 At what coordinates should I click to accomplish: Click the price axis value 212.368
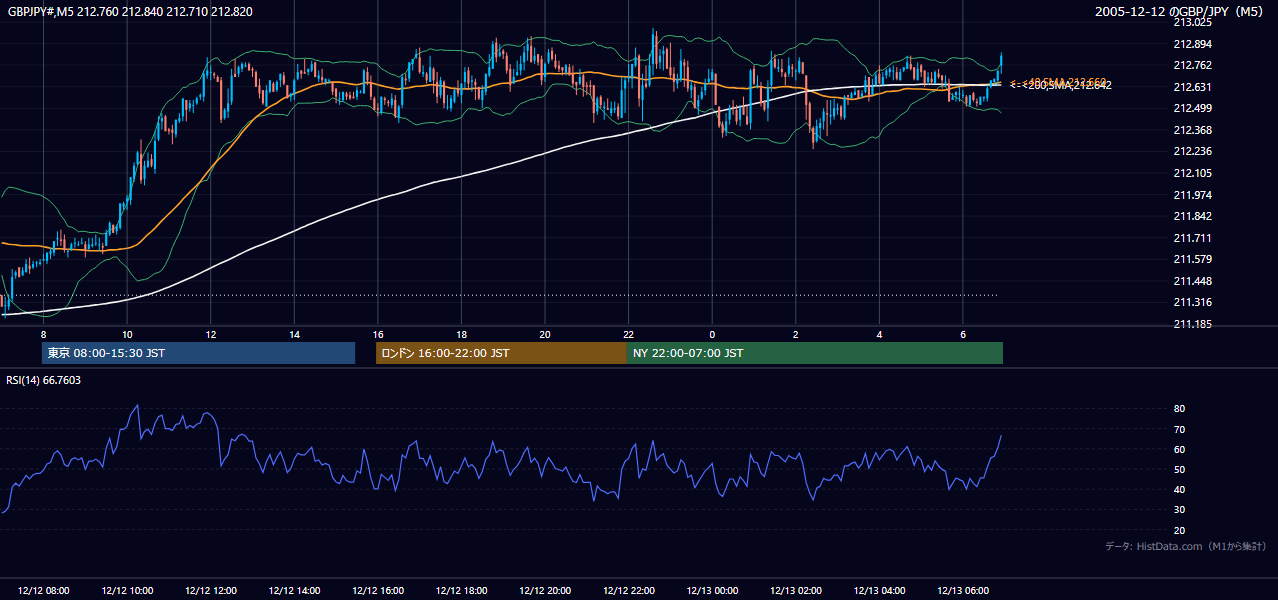coord(1192,130)
